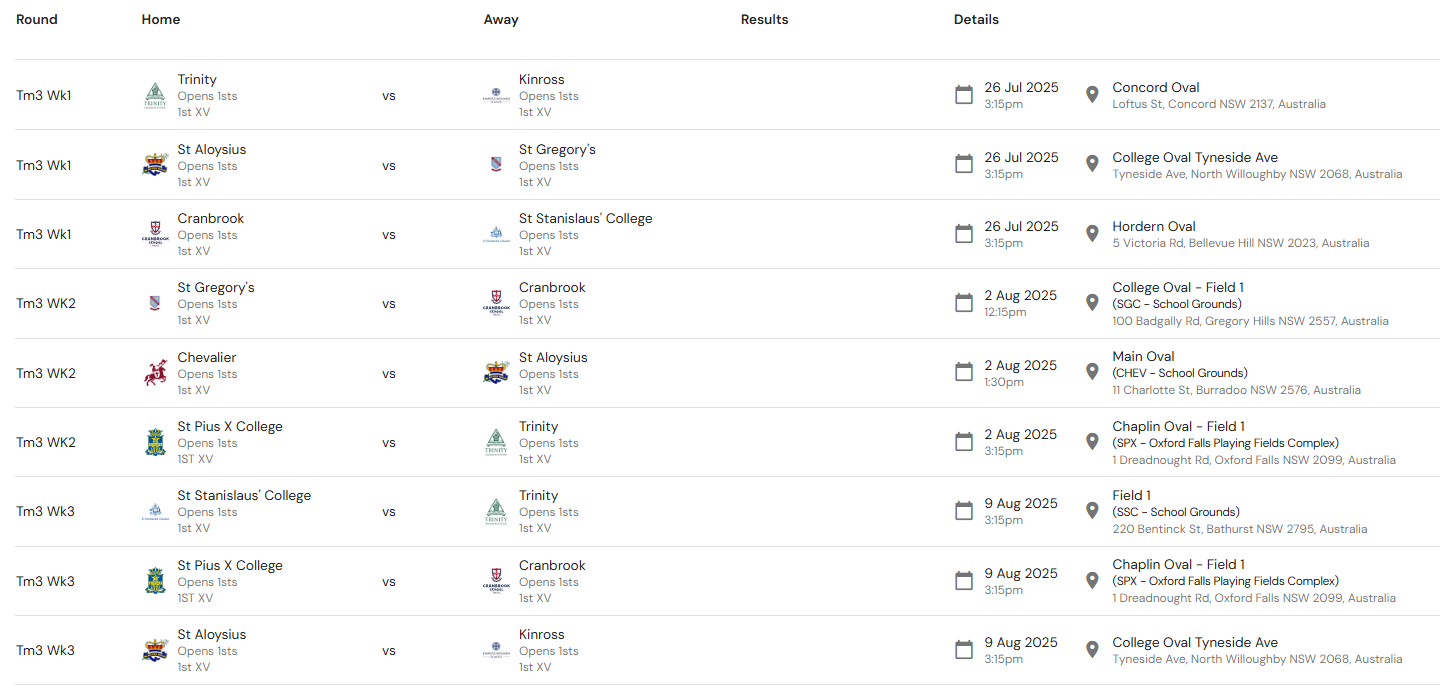Click the Home column header
Screen dimensions: 1440x690
(x=161, y=19)
